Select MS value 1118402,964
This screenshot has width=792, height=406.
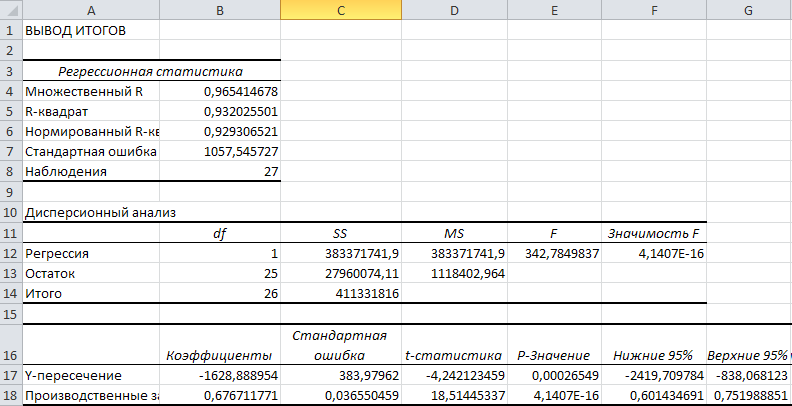[x=455, y=273]
